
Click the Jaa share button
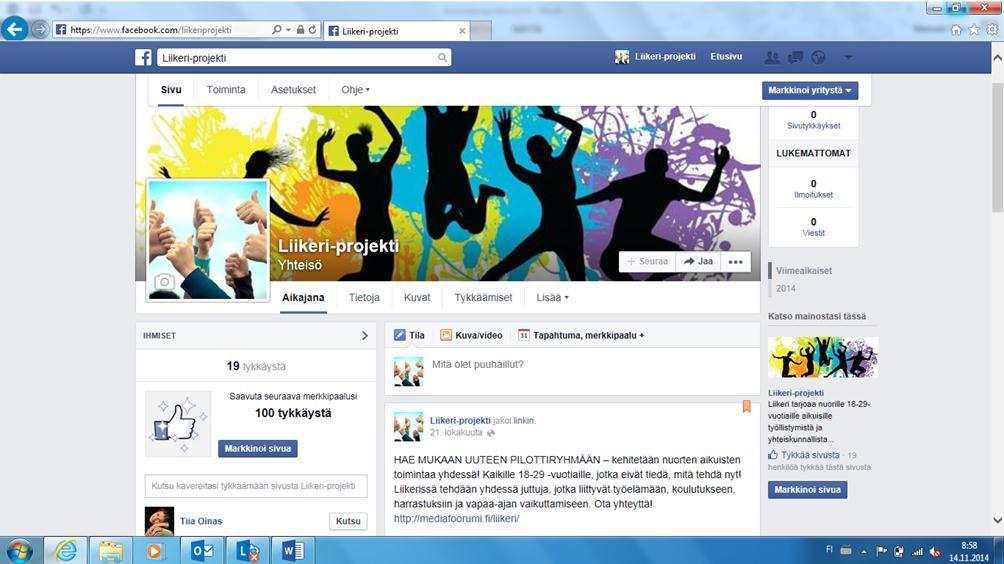click(x=699, y=261)
